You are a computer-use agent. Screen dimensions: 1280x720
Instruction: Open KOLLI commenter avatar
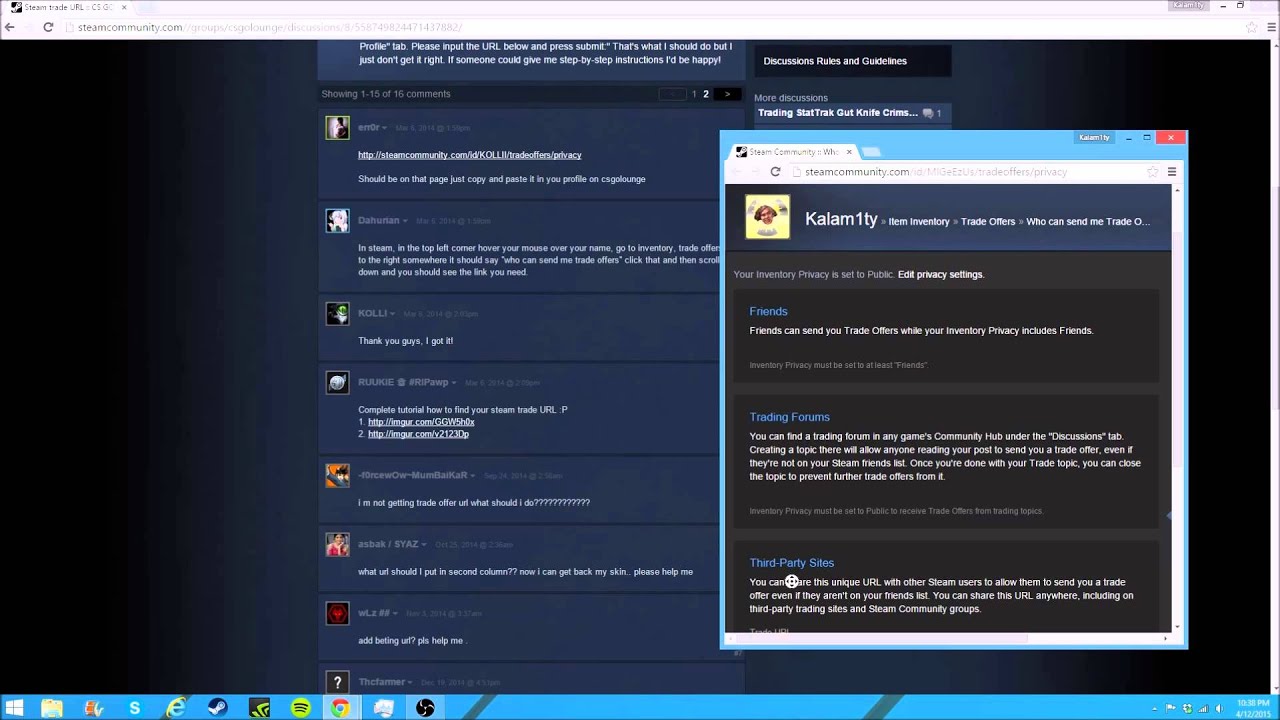click(x=337, y=314)
